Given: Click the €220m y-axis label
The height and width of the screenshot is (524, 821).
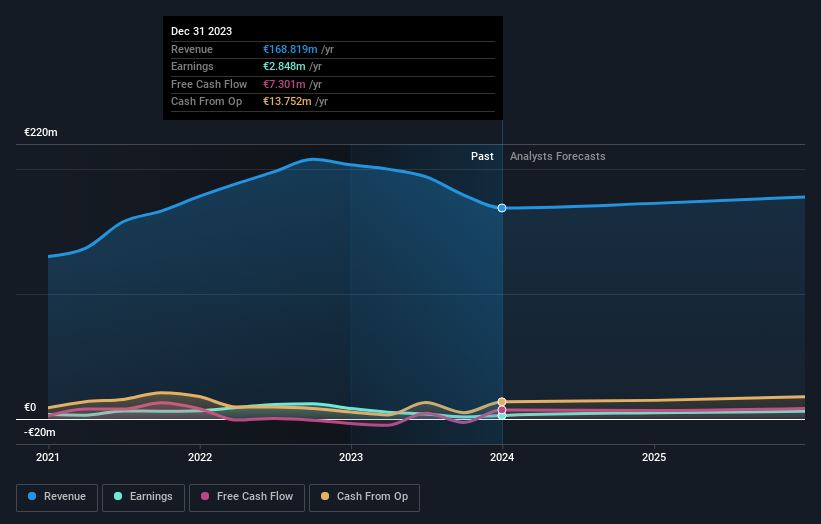Looking at the screenshot, I should (41, 132).
